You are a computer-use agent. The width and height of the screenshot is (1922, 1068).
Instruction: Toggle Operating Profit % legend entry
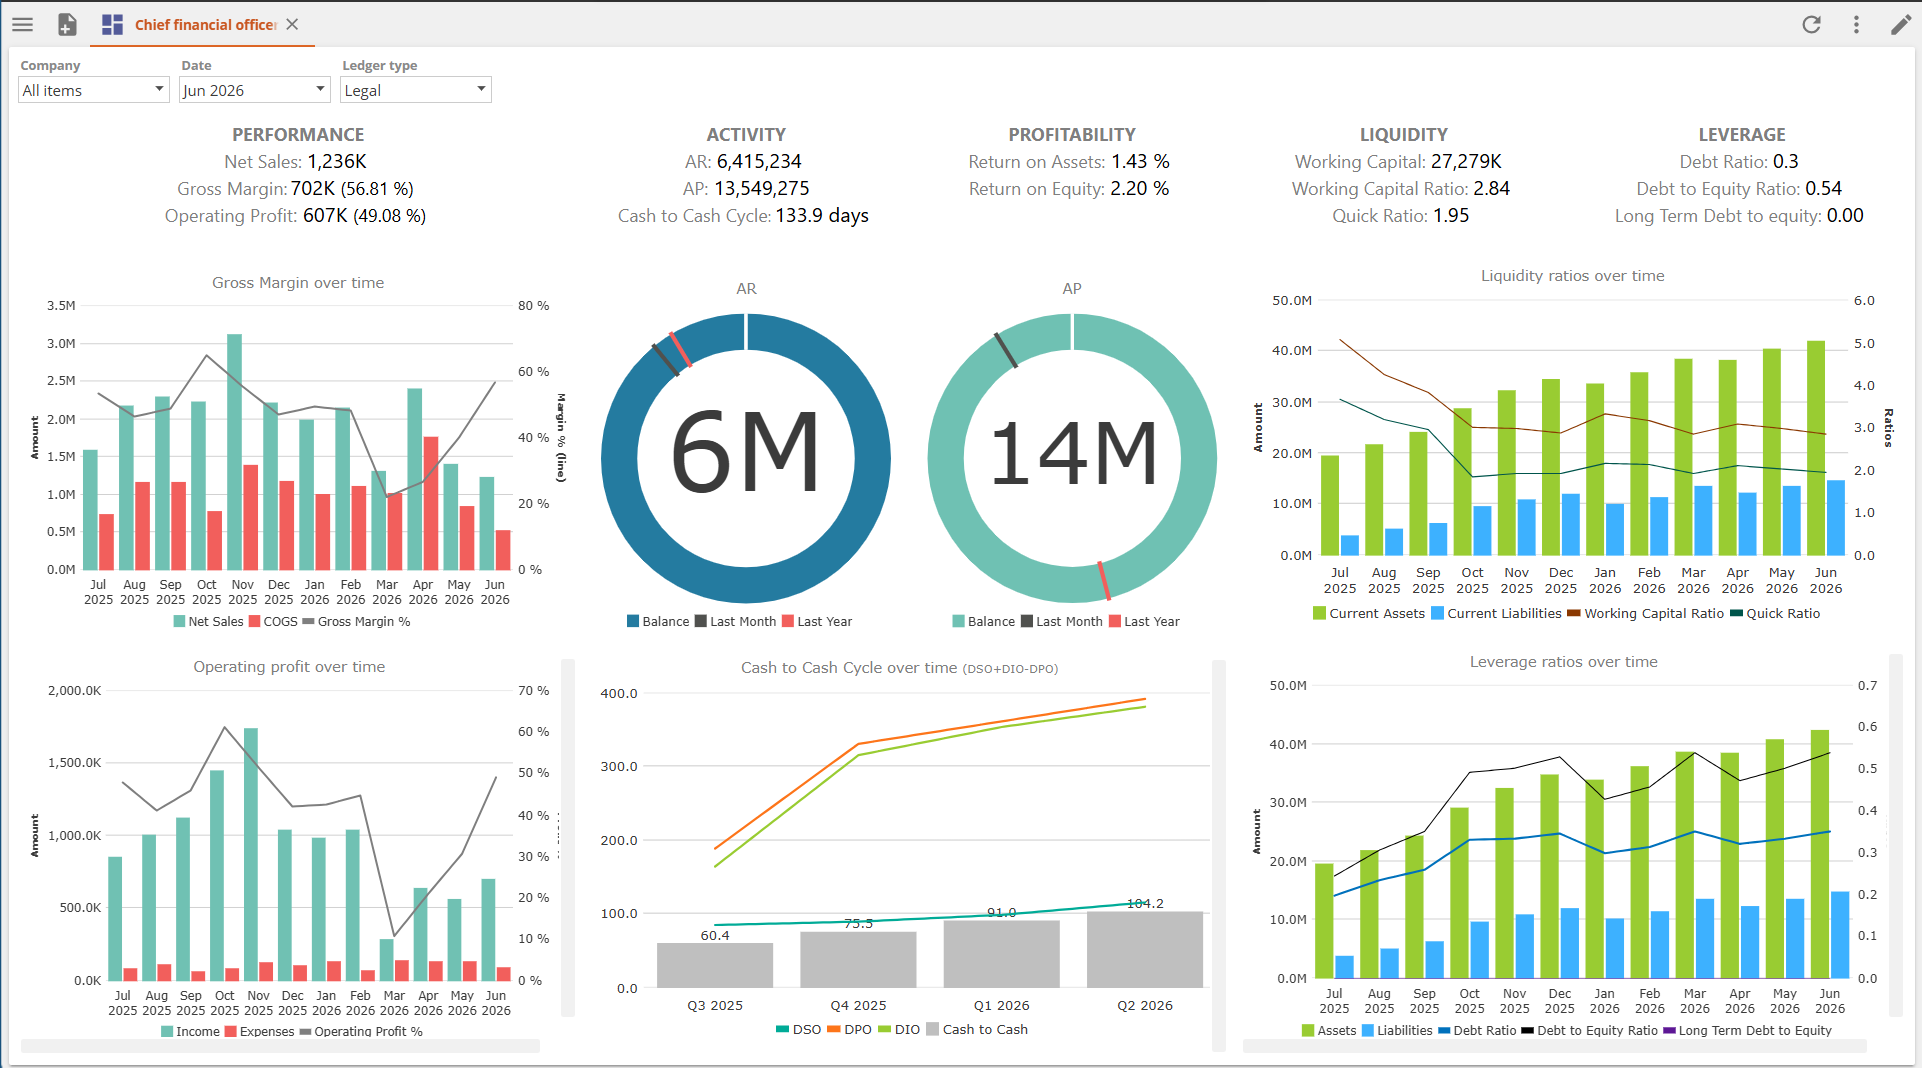click(x=361, y=1032)
